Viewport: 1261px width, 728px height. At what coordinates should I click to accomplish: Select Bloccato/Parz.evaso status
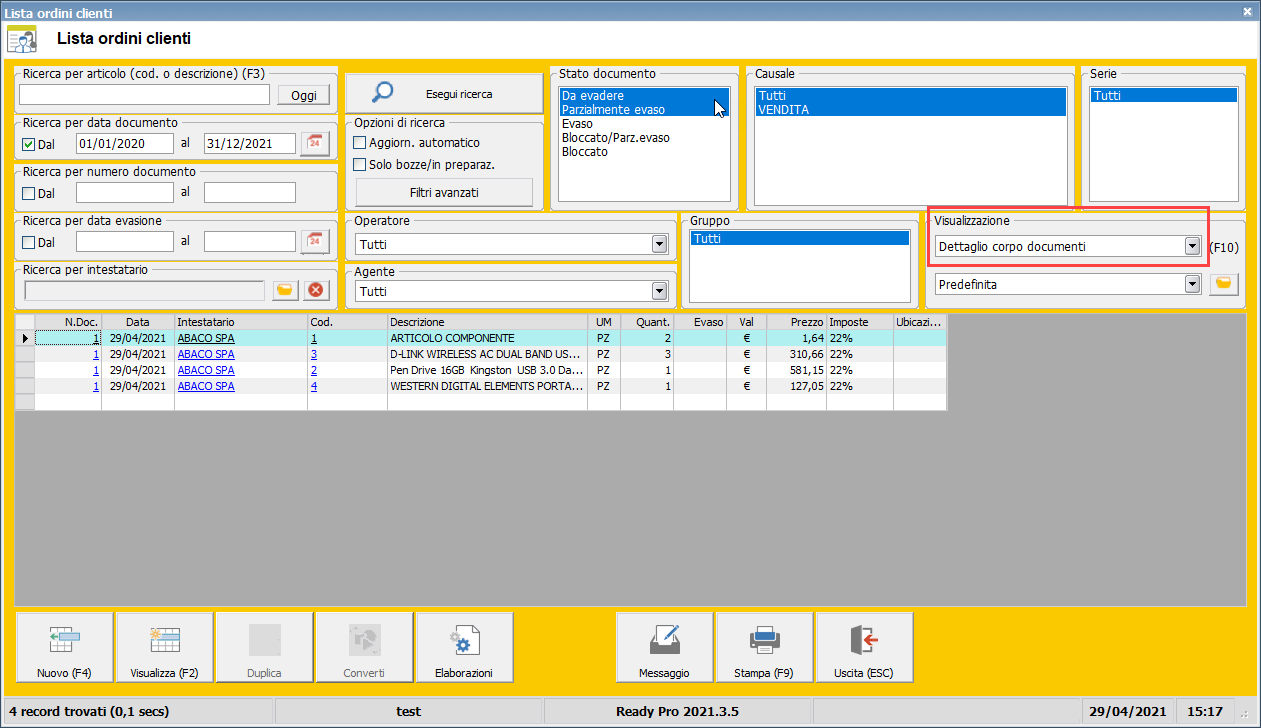[x=644, y=138]
